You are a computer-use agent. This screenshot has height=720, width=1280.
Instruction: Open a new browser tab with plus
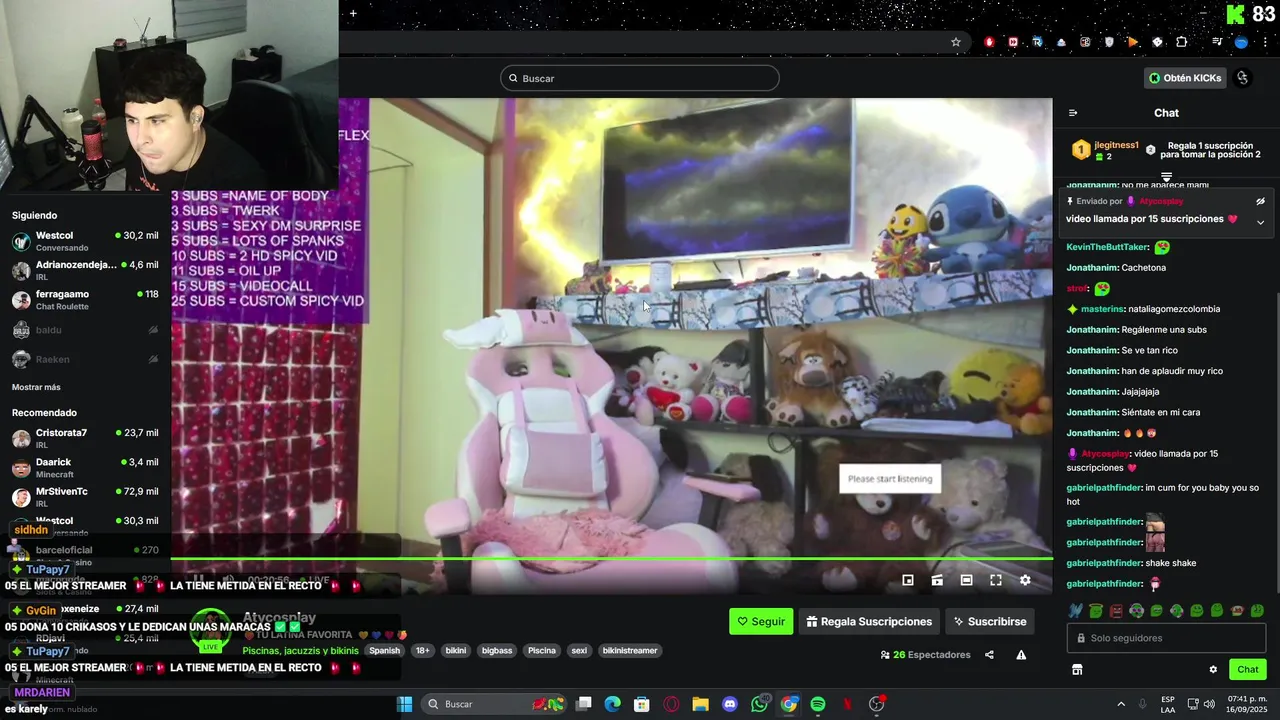tap(353, 13)
